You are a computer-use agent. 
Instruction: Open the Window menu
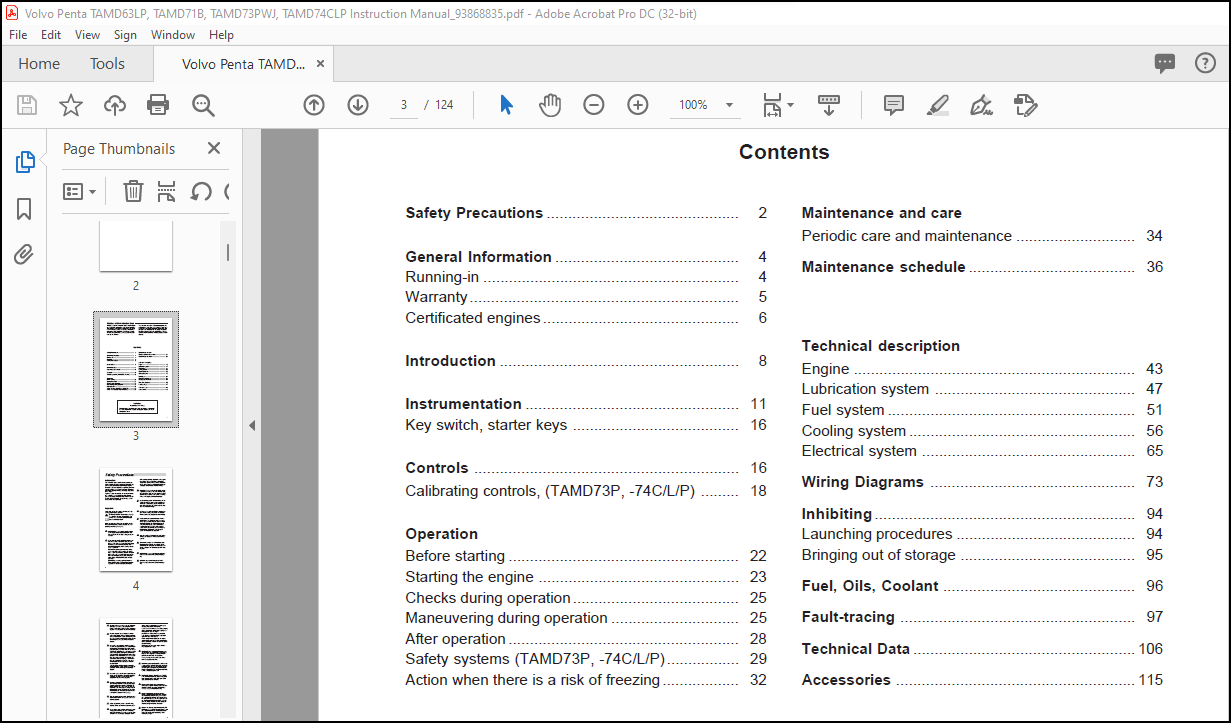click(x=173, y=34)
